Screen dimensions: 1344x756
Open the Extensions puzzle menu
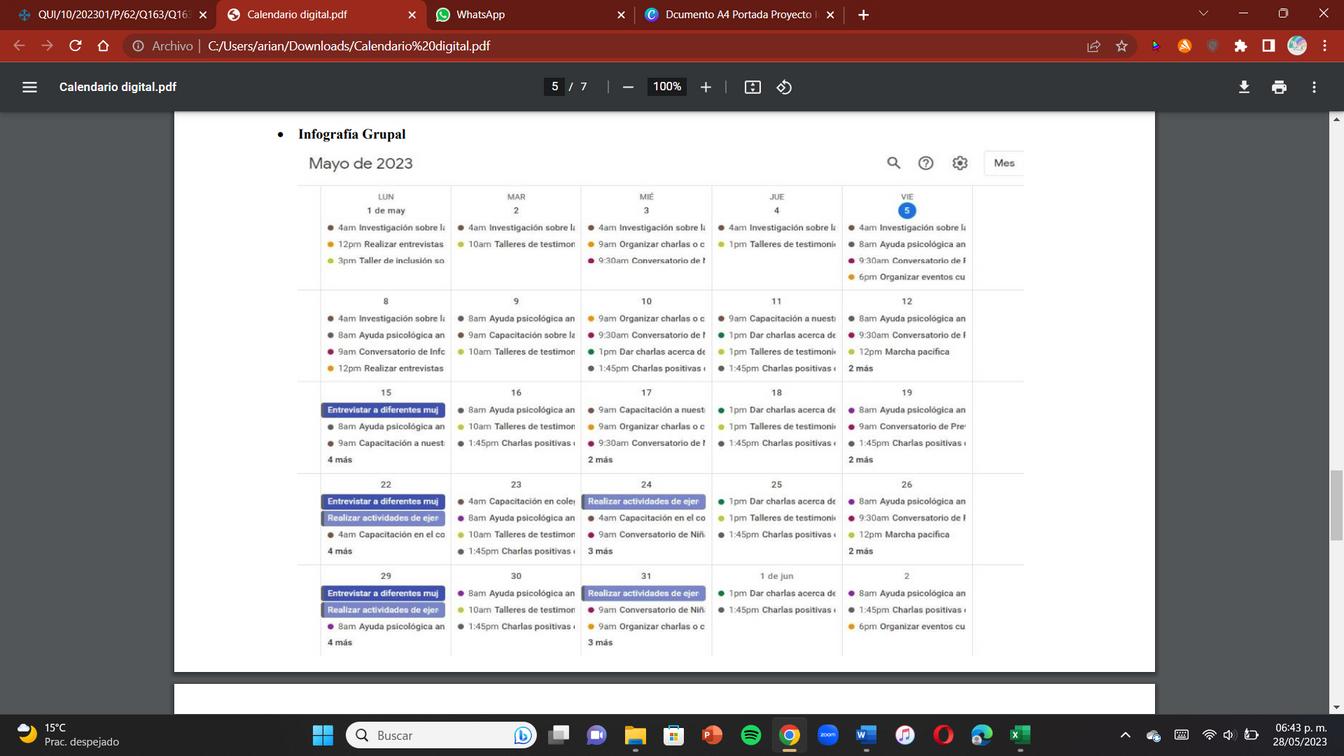[1241, 46]
